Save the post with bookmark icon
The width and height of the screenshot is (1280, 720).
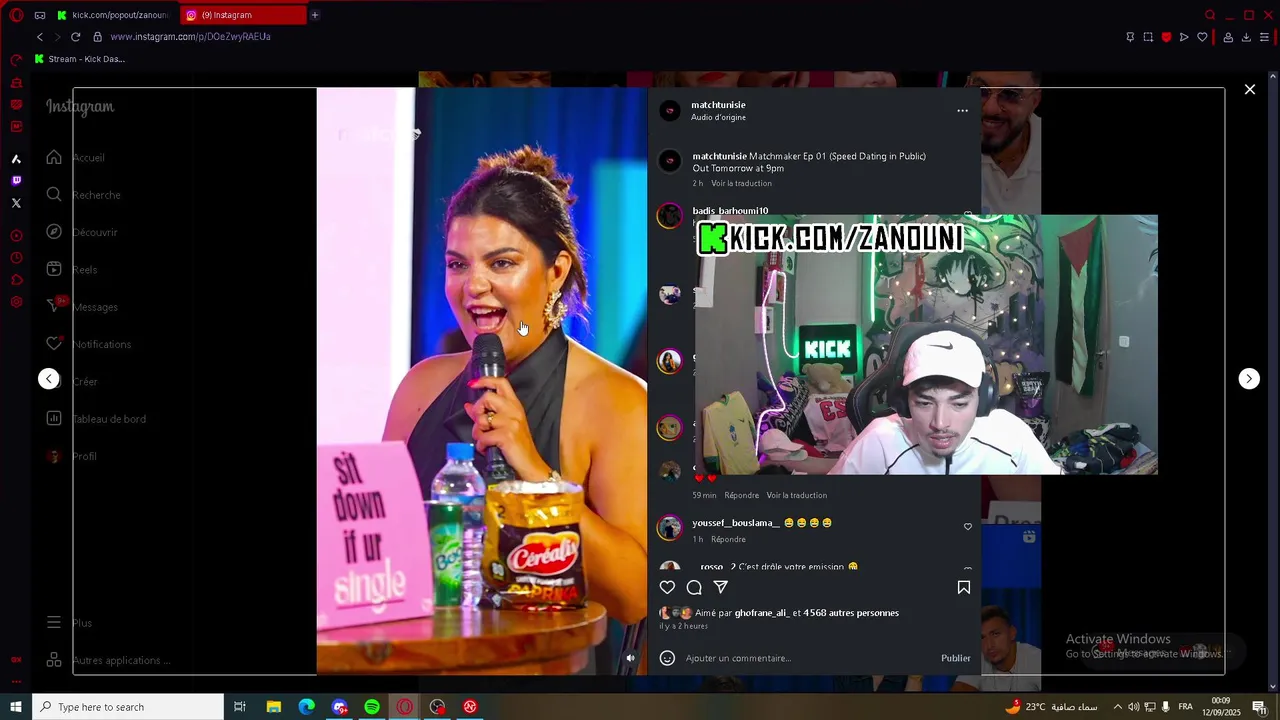tap(964, 588)
